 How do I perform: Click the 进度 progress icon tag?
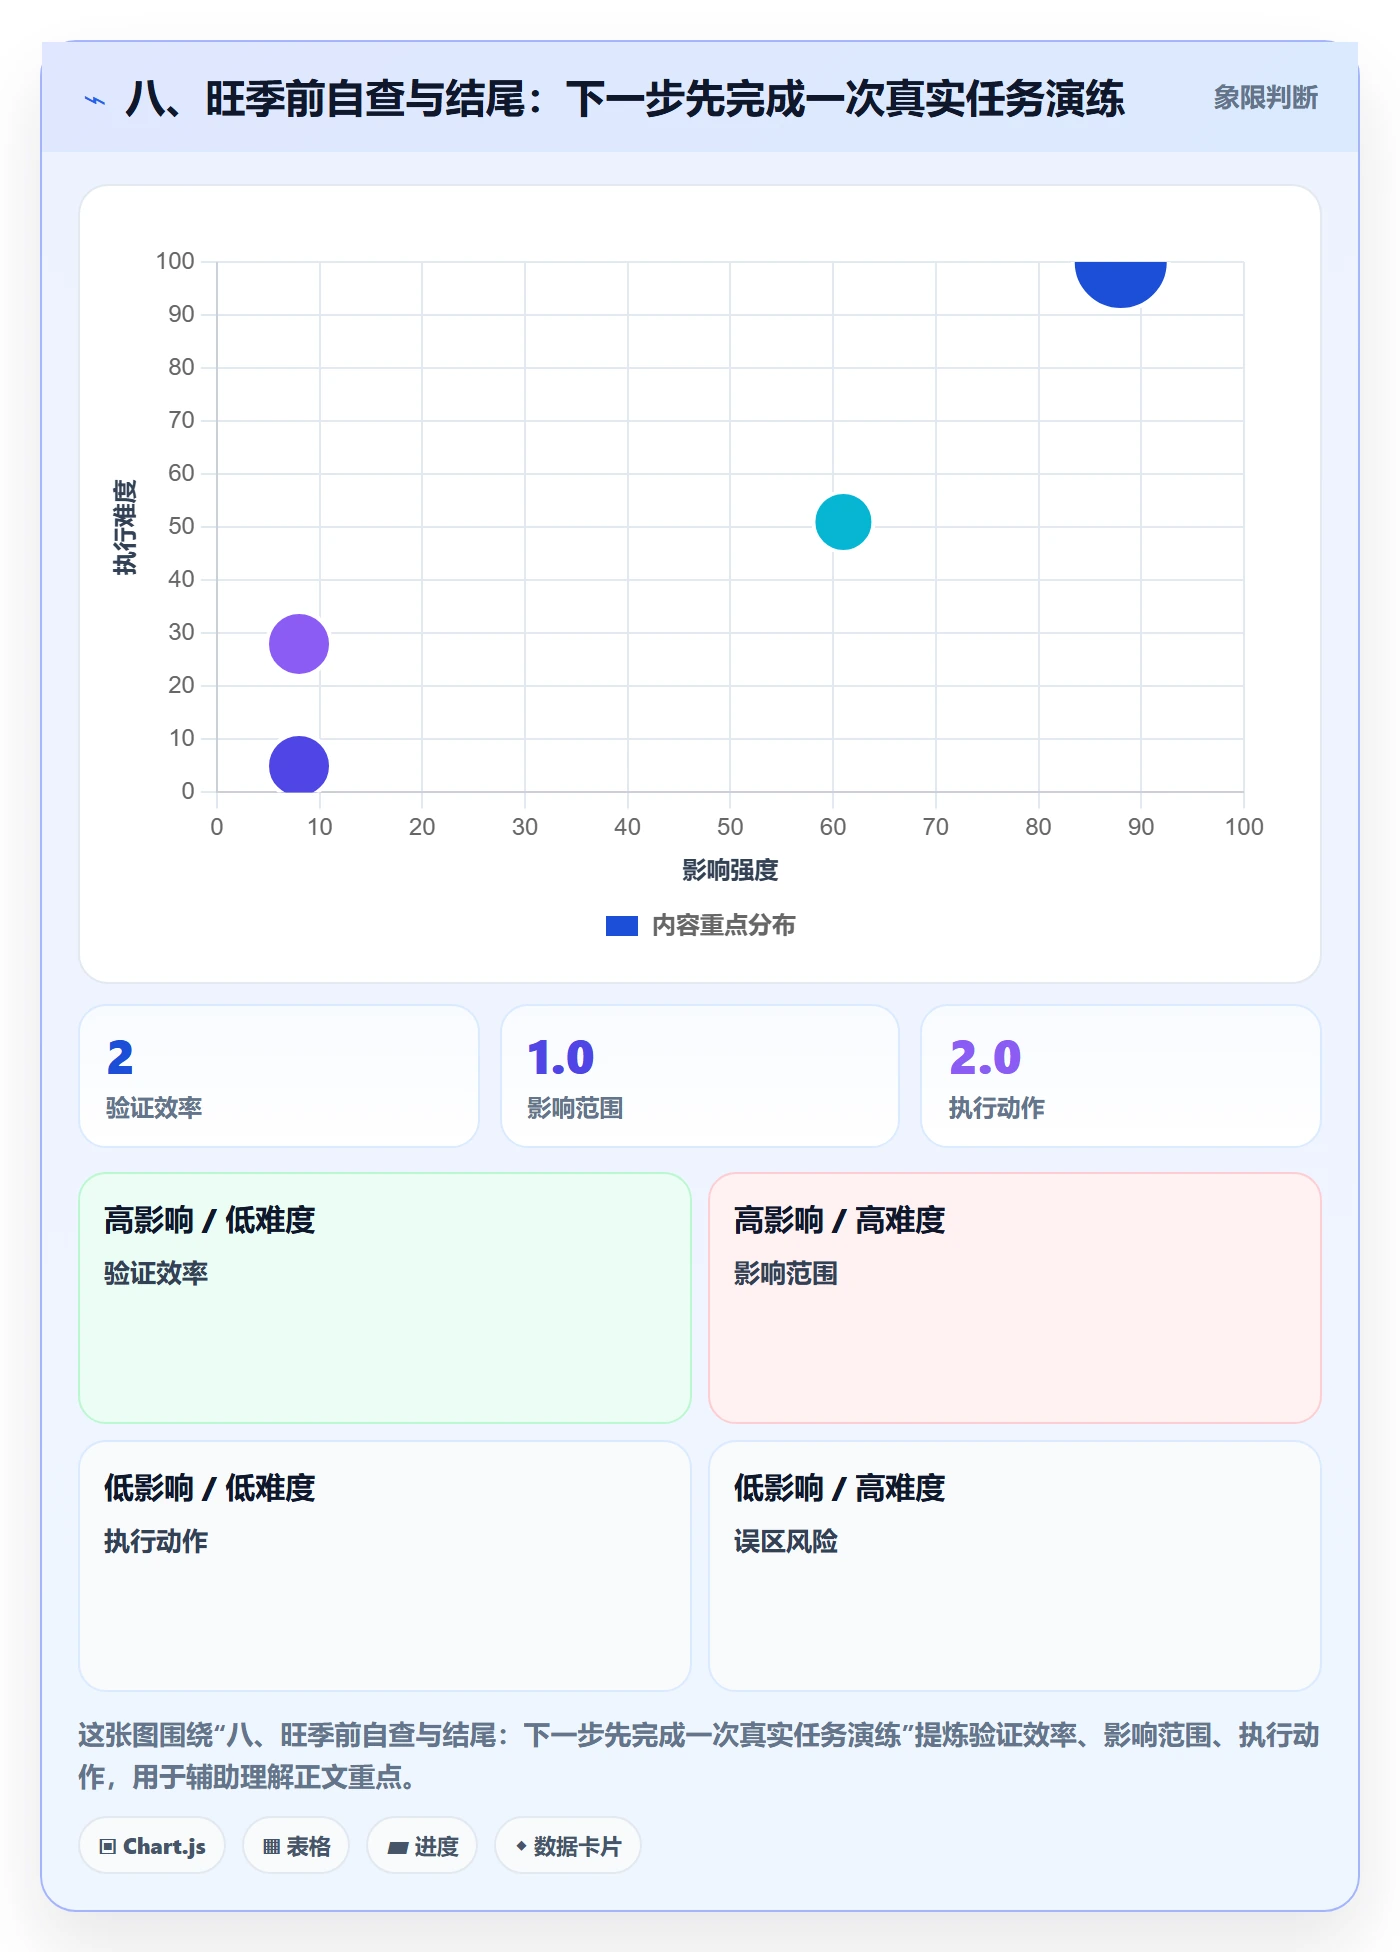(x=422, y=1845)
